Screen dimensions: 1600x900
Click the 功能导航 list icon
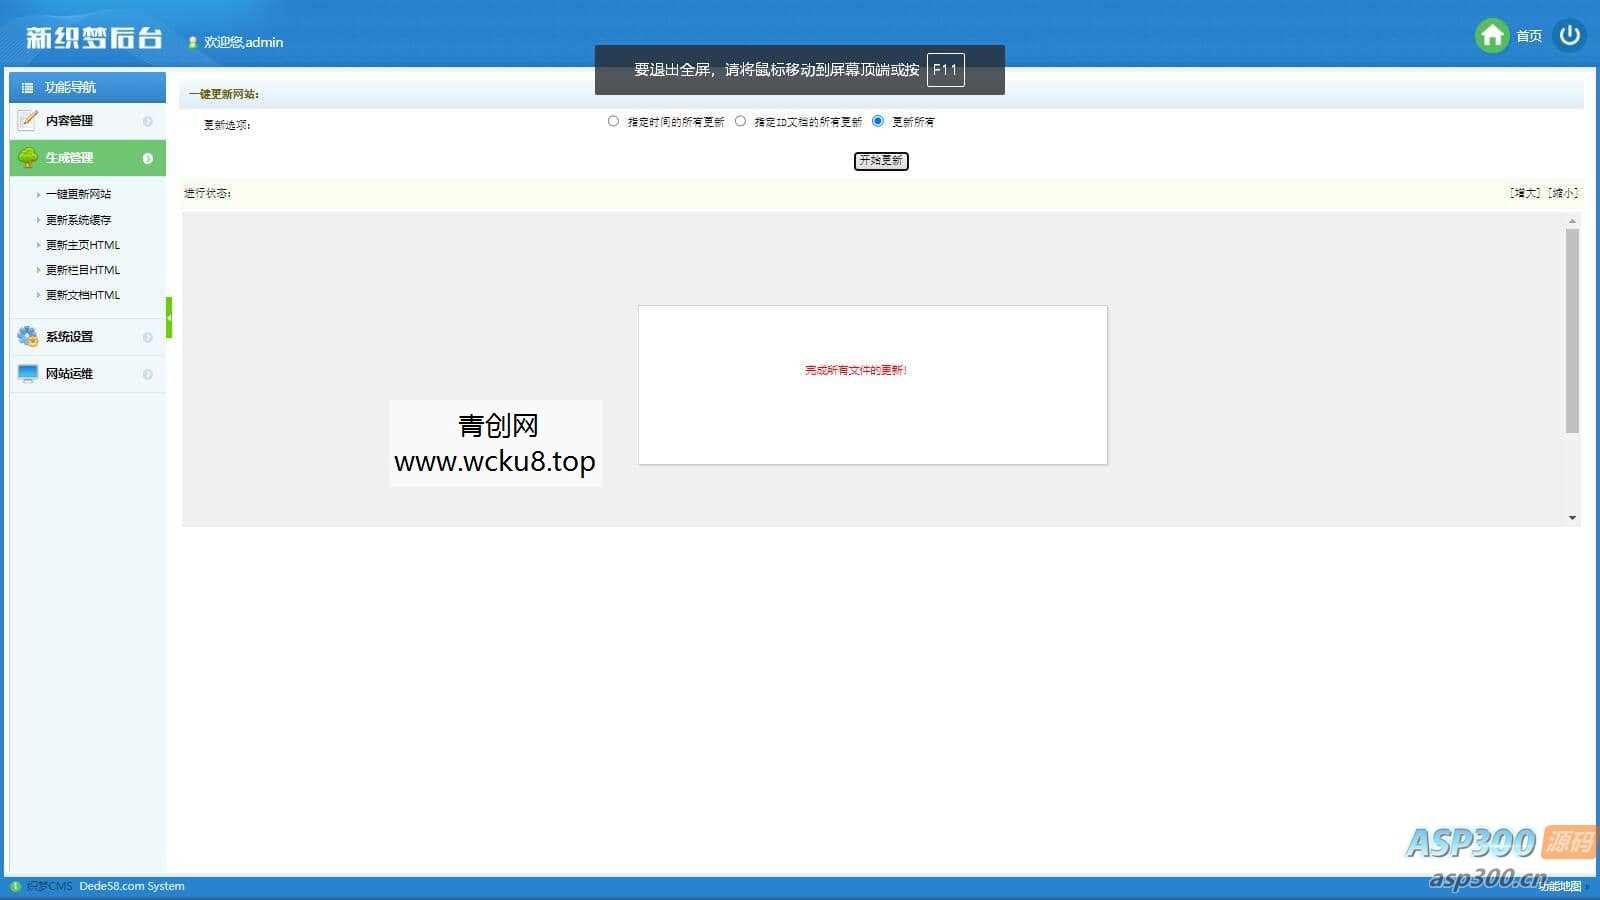(26, 87)
